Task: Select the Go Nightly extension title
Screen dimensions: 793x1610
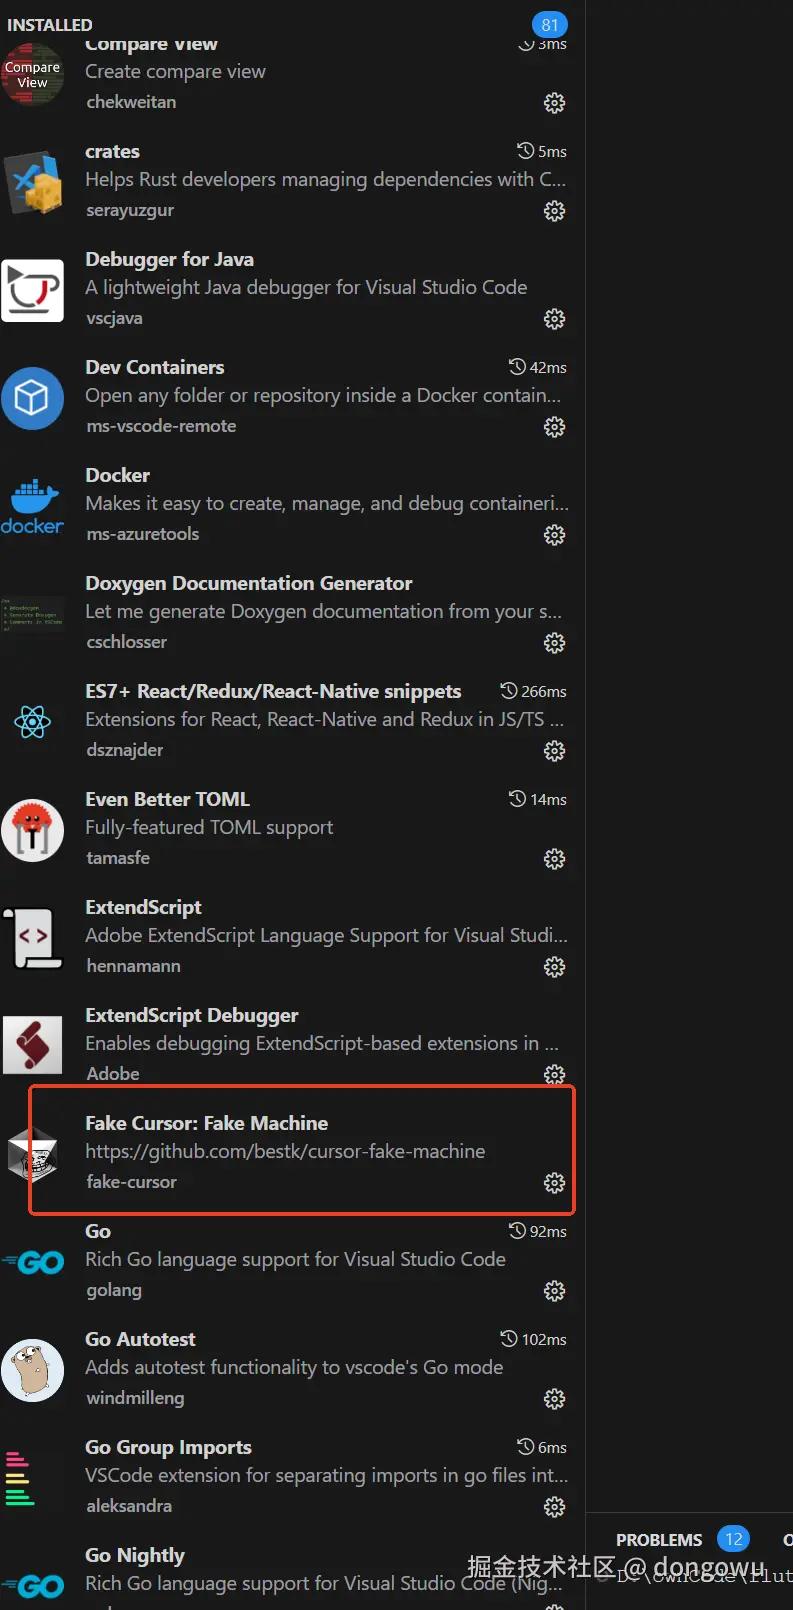Action: tap(135, 1556)
